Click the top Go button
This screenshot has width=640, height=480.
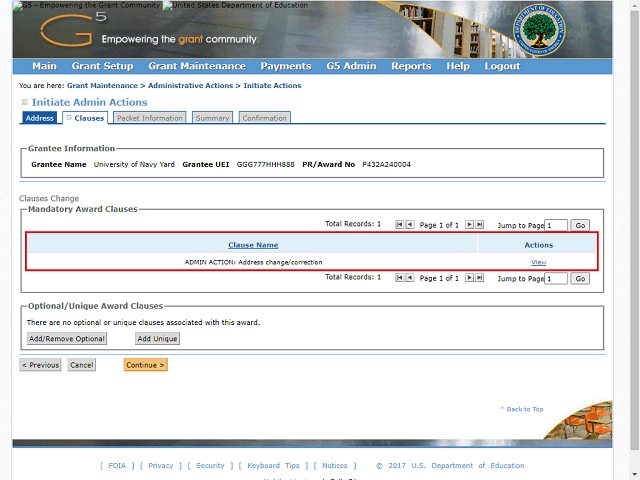tap(580, 225)
